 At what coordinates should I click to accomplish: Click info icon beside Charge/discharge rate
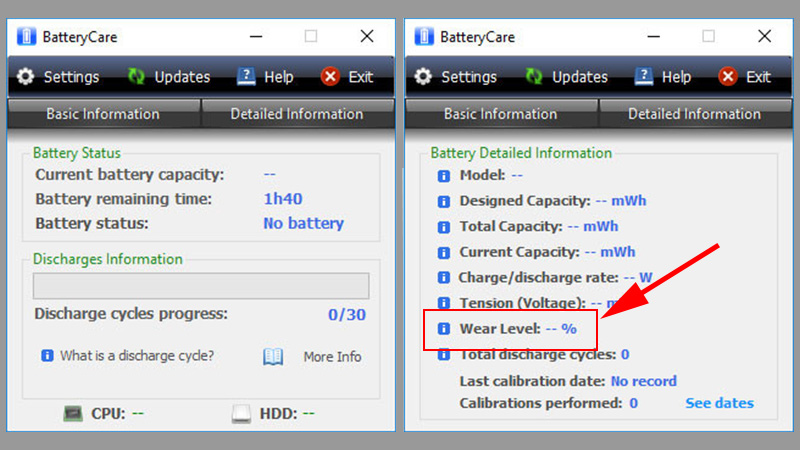pyautogui.click(x=444, y=278)
